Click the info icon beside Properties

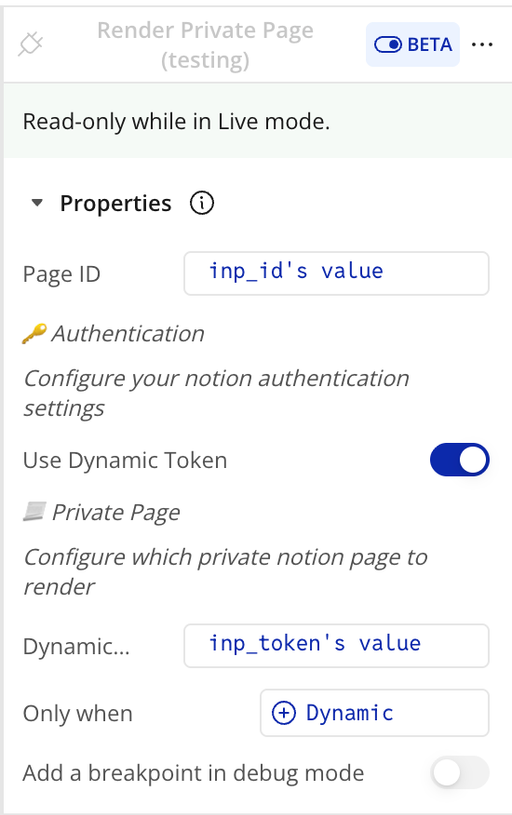[x=202, y=203]
